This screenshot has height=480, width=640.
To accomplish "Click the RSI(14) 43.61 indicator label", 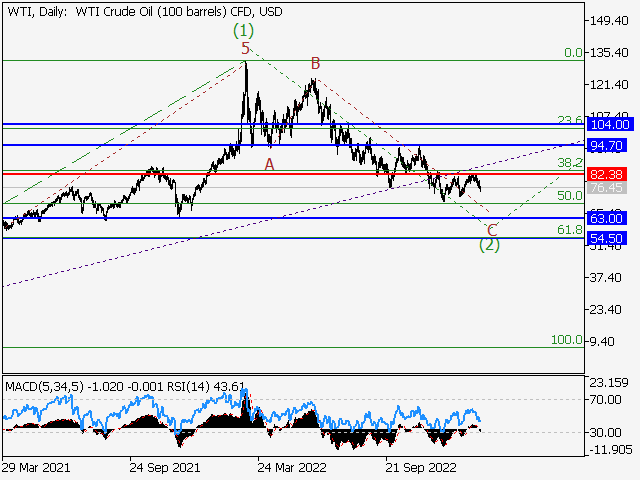I will coord(207,386).
